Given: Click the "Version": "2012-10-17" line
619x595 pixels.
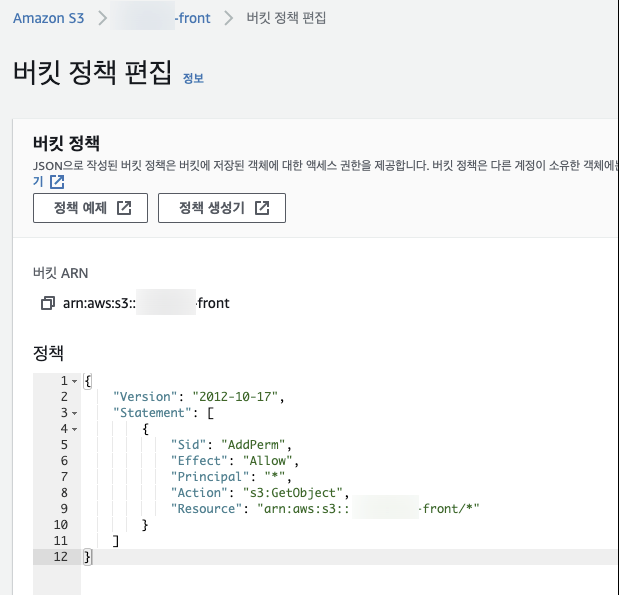Looking at the screenshot, I should coord(199,397).
